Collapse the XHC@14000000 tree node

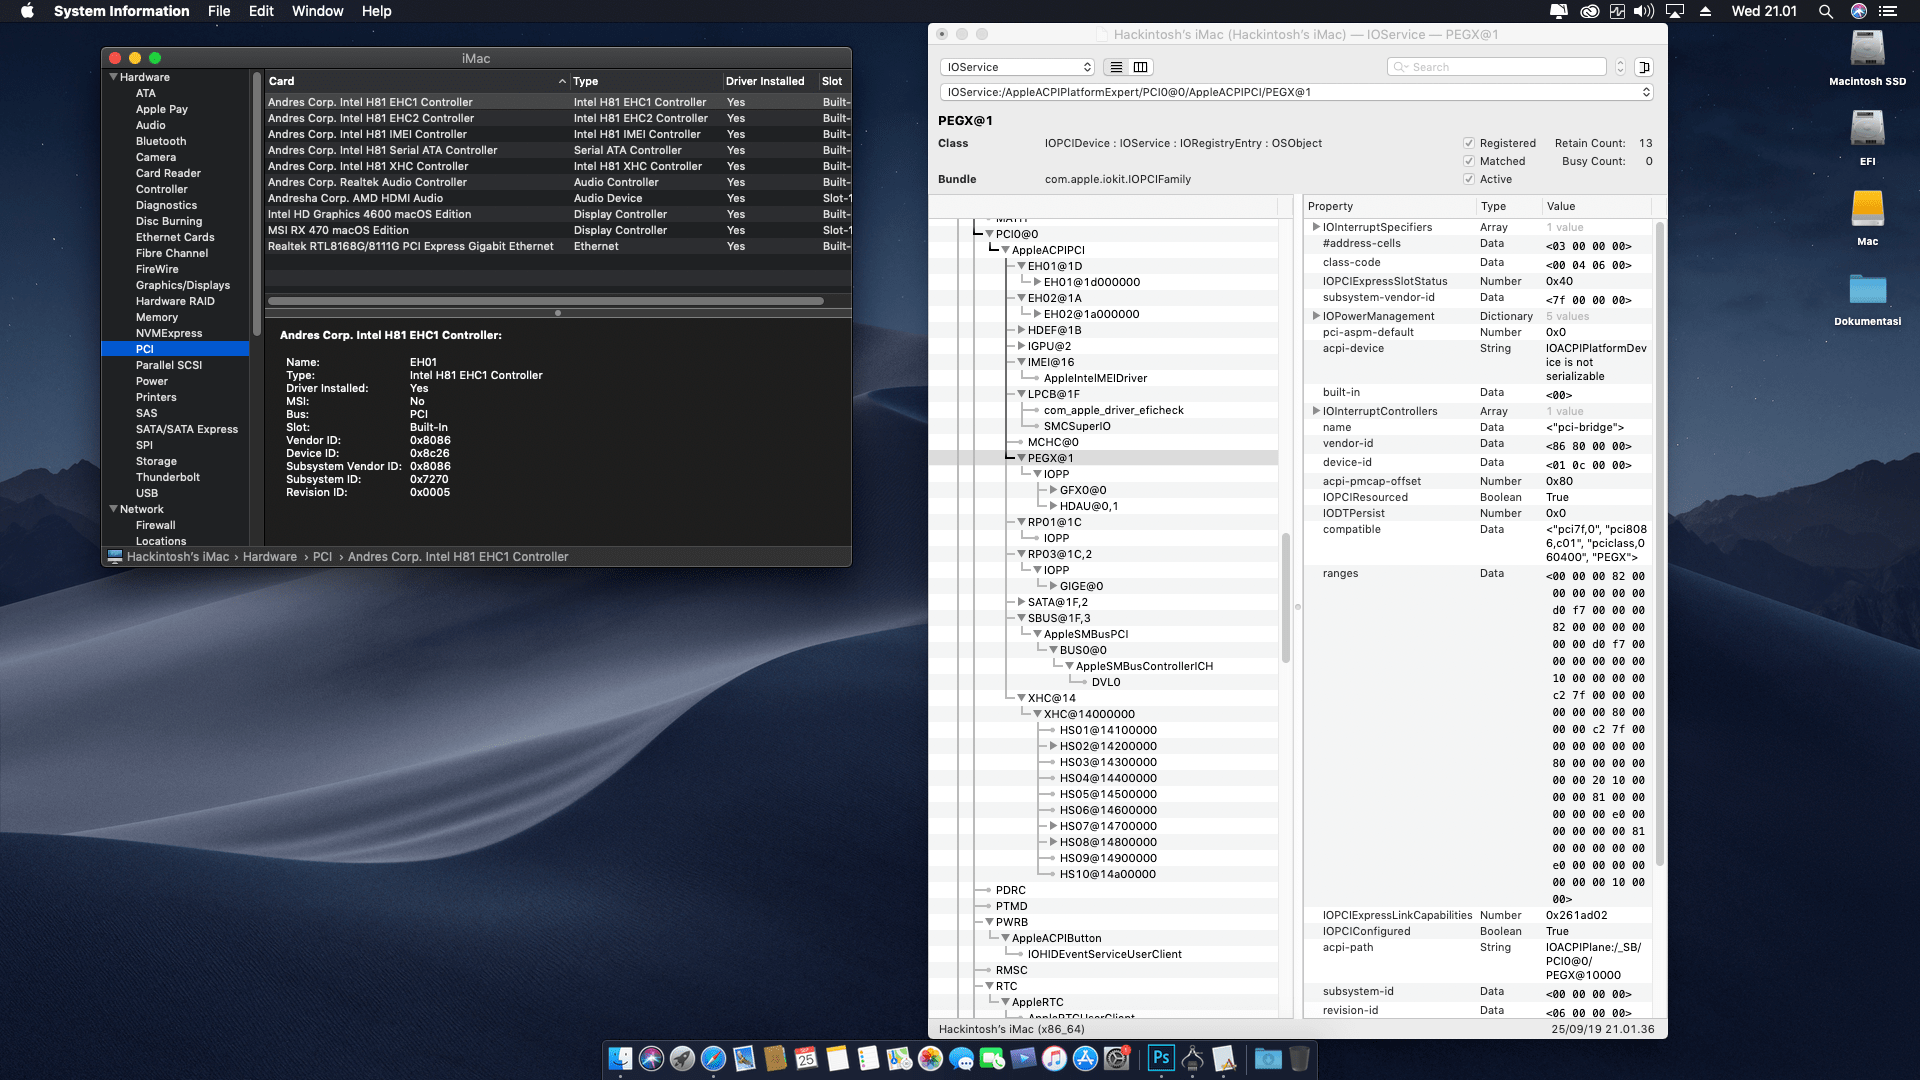[x=1037, y=714]
